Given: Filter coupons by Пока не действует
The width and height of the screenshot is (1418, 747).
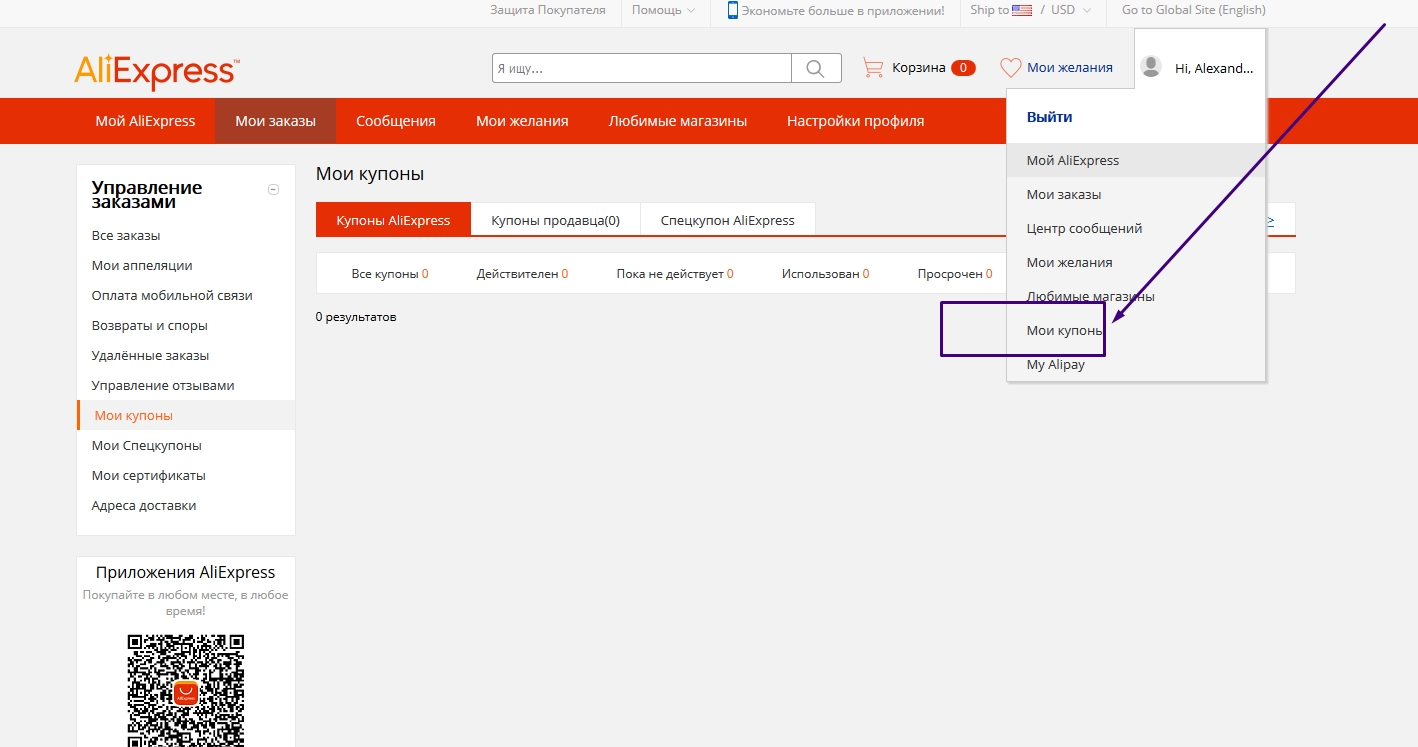Looking at the screenshot, I should pyautogui.click(x=675, y=274).
